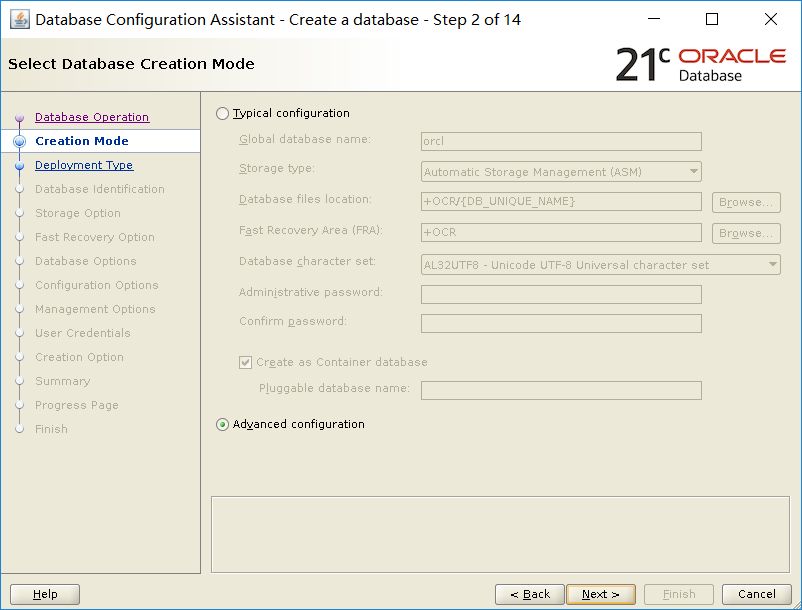This screenshot has height=610, width=802.
Task: Proceed with the Next button
Action: (601, 594)
